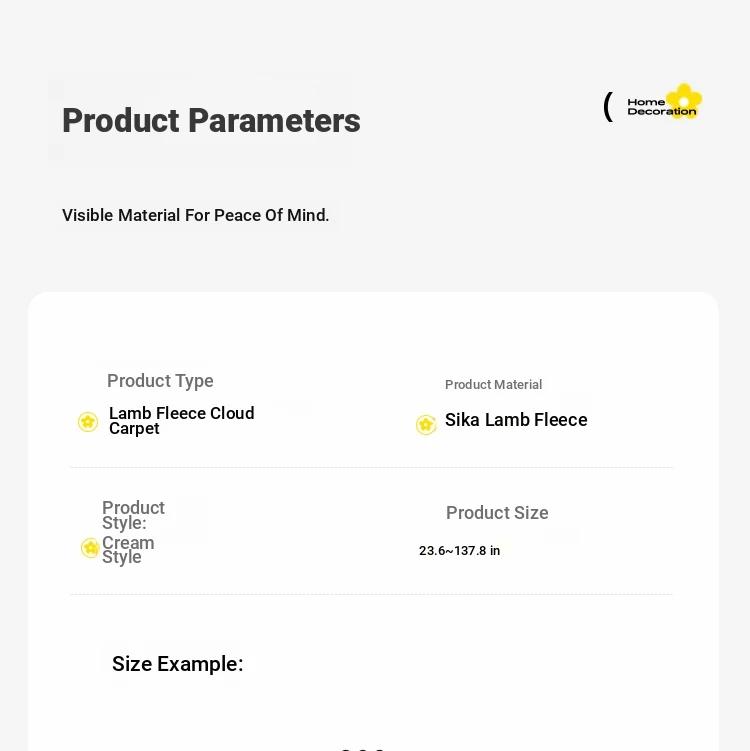Click the 23.6~137.8 in size value

(x=459, y=551)
